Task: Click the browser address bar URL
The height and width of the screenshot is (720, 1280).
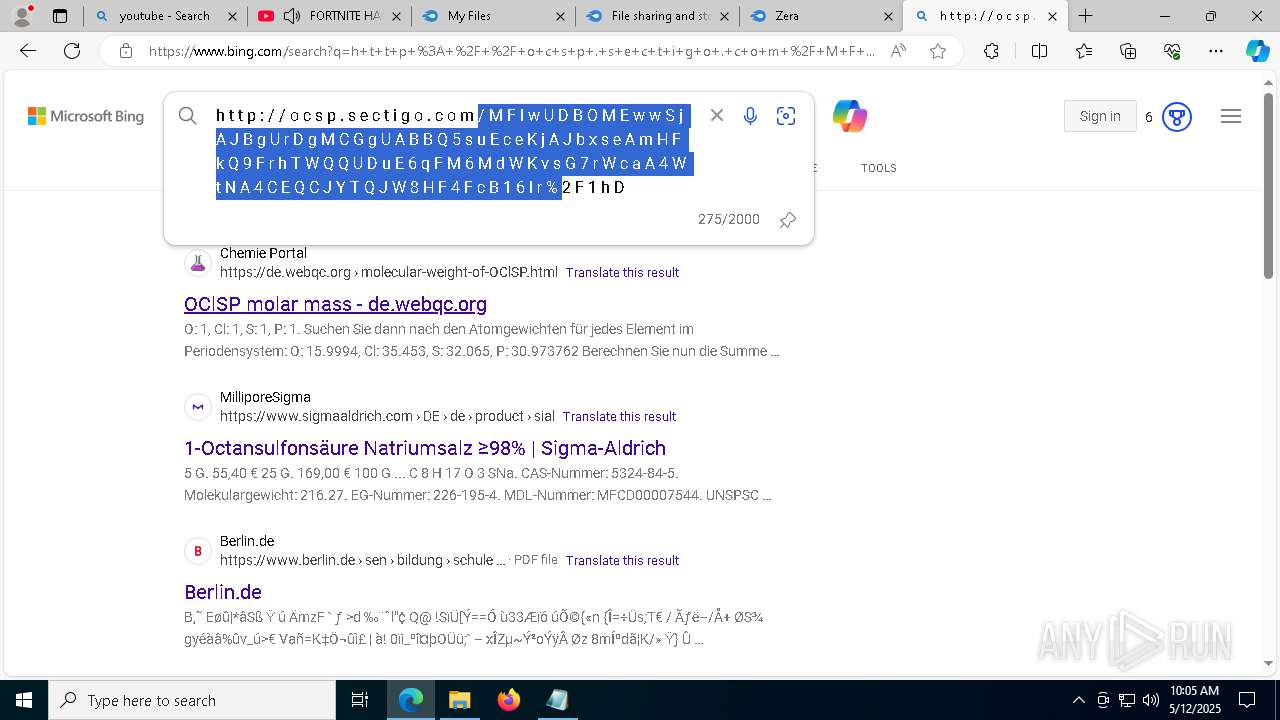Action: click(511, 51)
